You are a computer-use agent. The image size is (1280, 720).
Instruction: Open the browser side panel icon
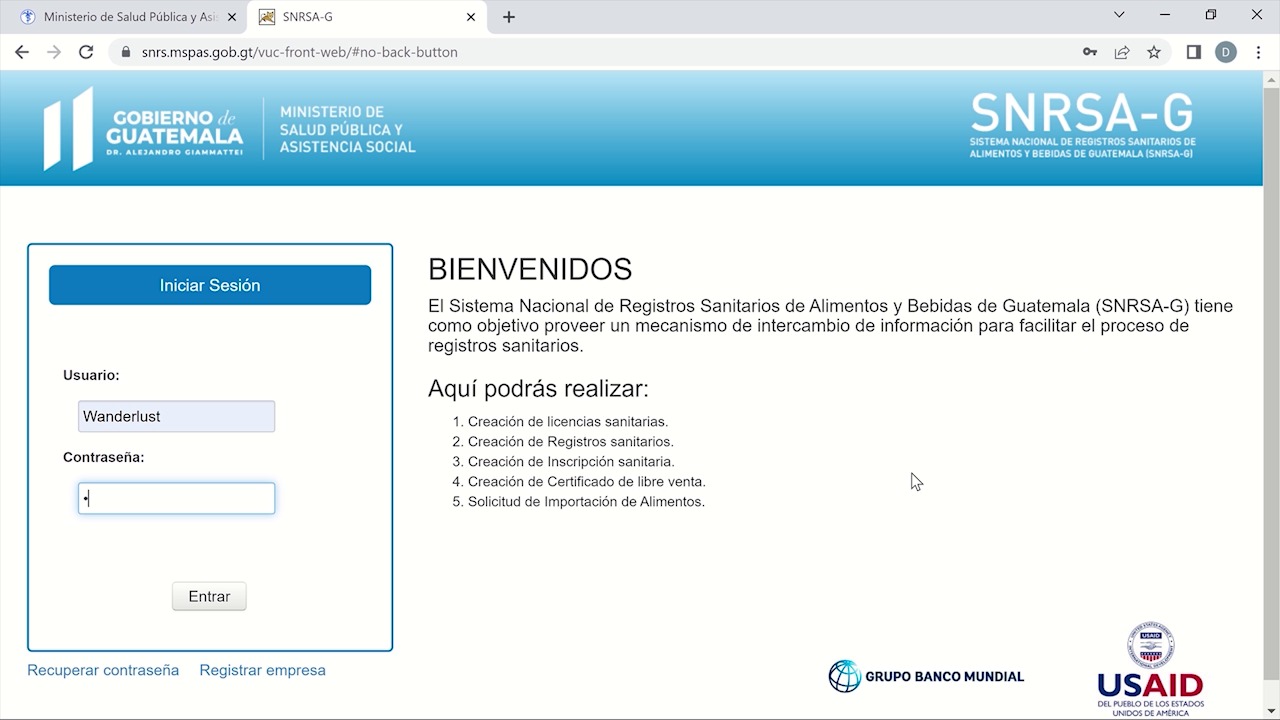pyautogui.click(x=1193, y=52)
